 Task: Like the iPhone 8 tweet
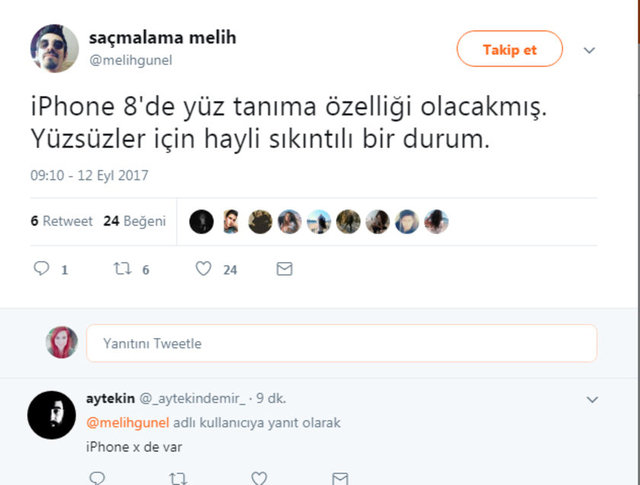tap(203, 269)
